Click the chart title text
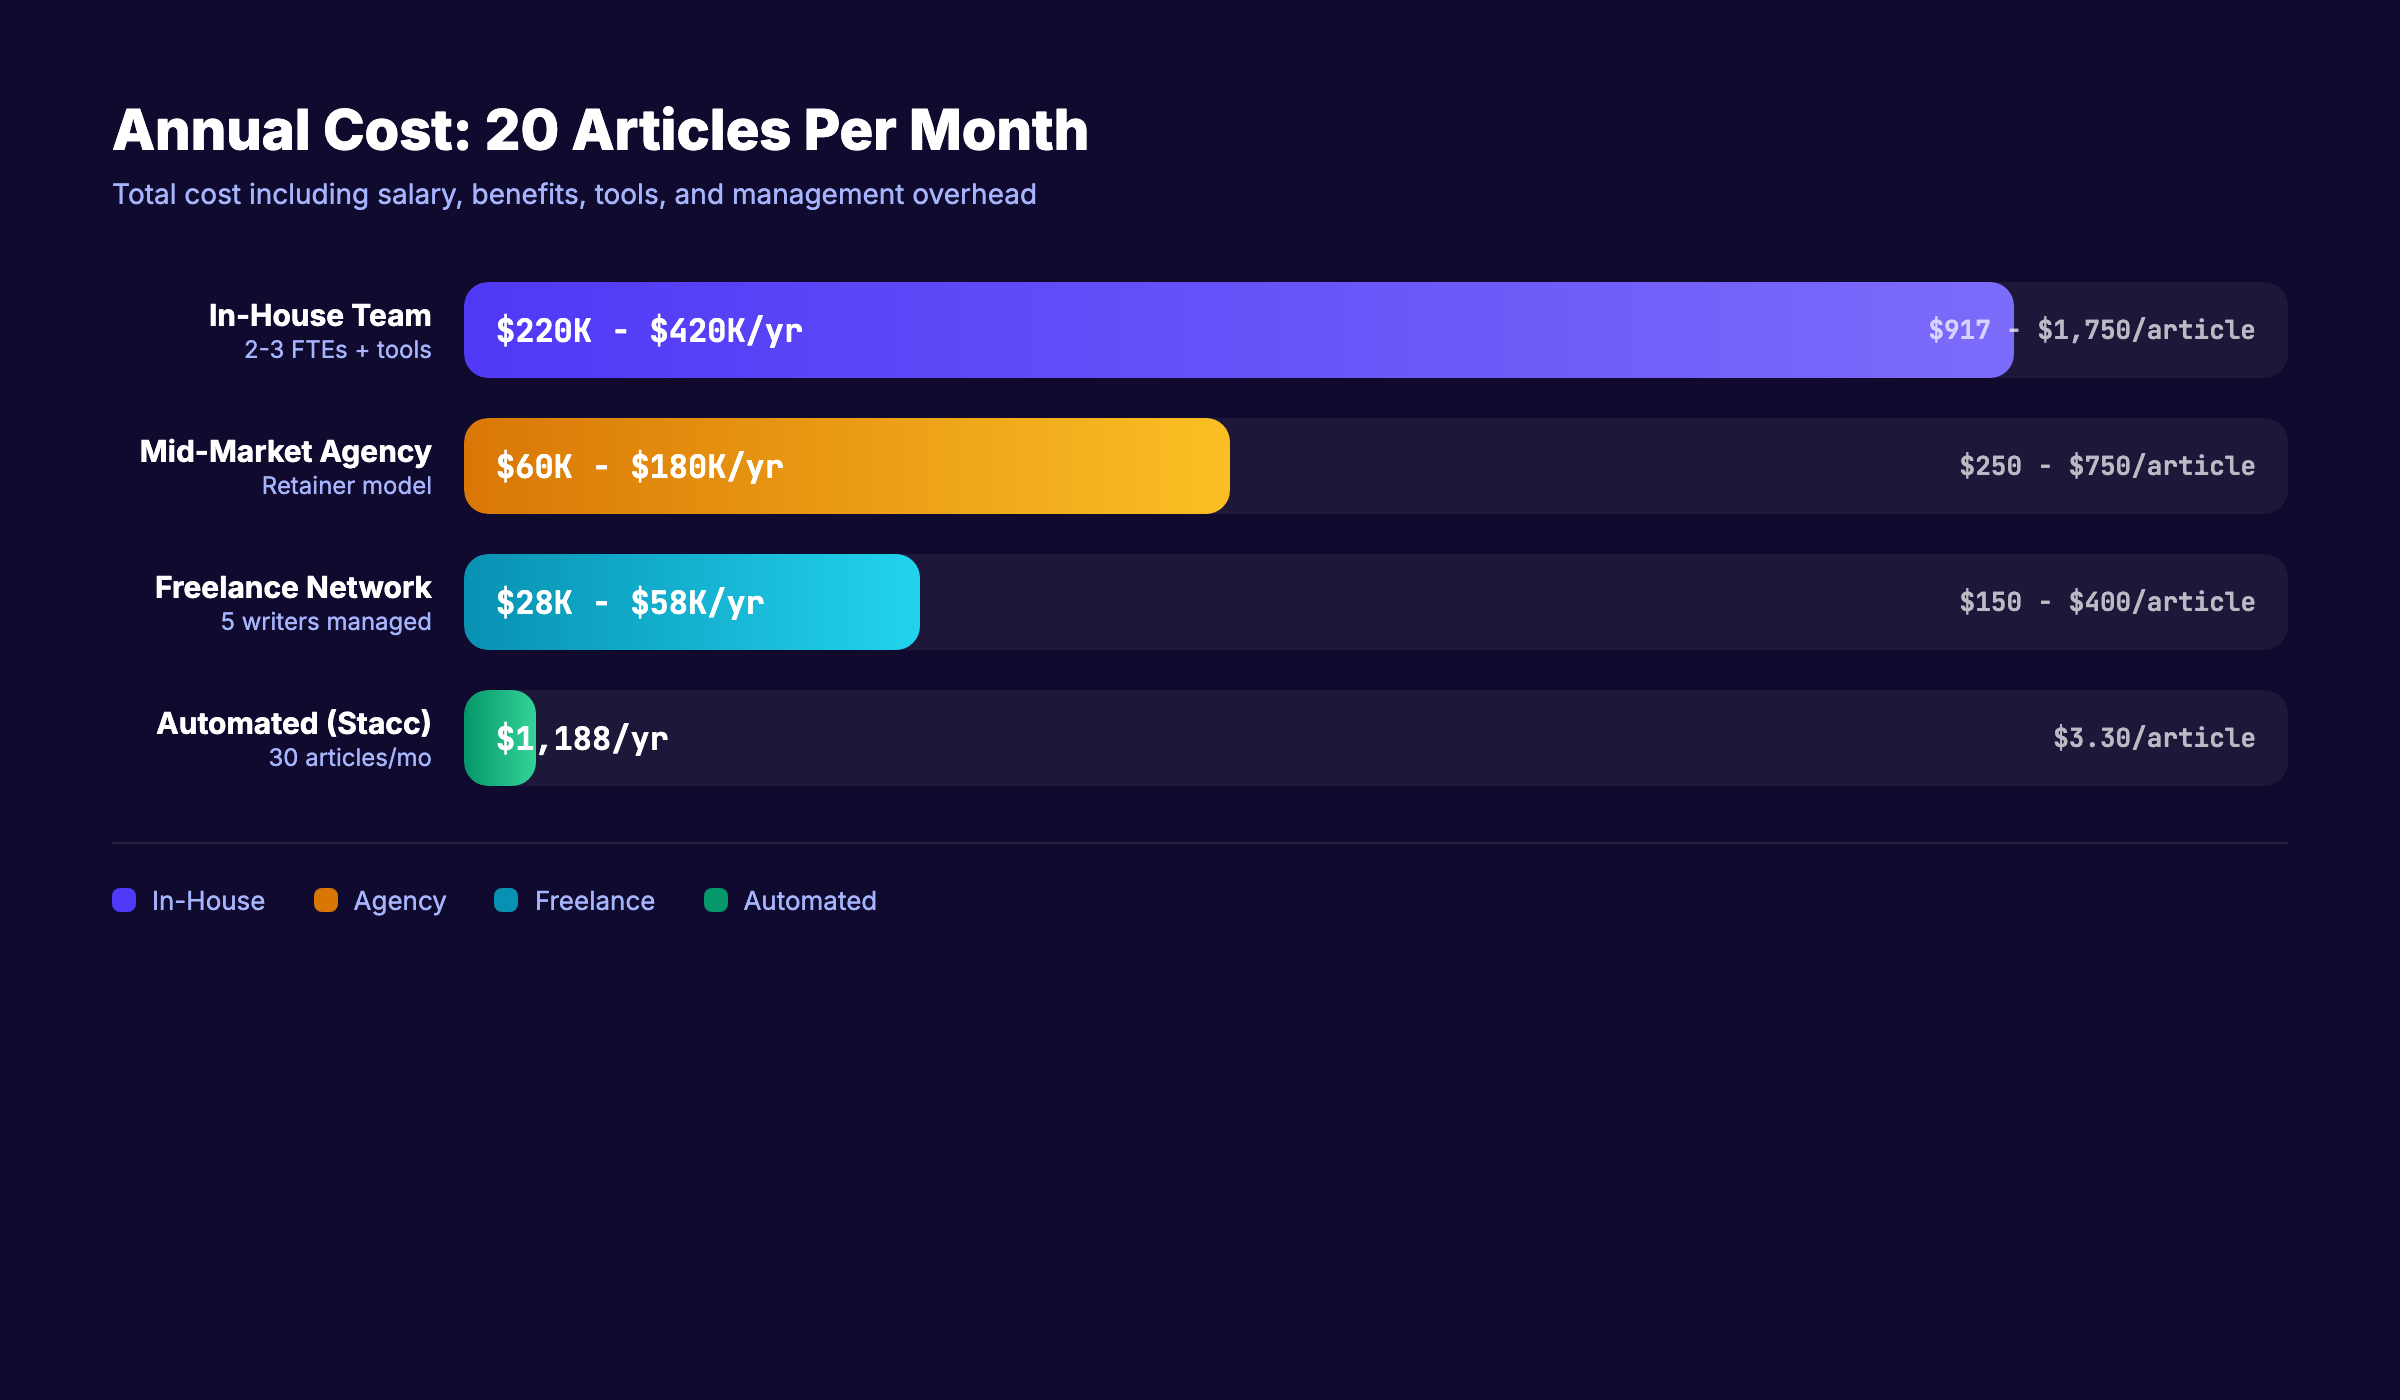Viewport: 2400px width, 1400px height. coord(600,128)
